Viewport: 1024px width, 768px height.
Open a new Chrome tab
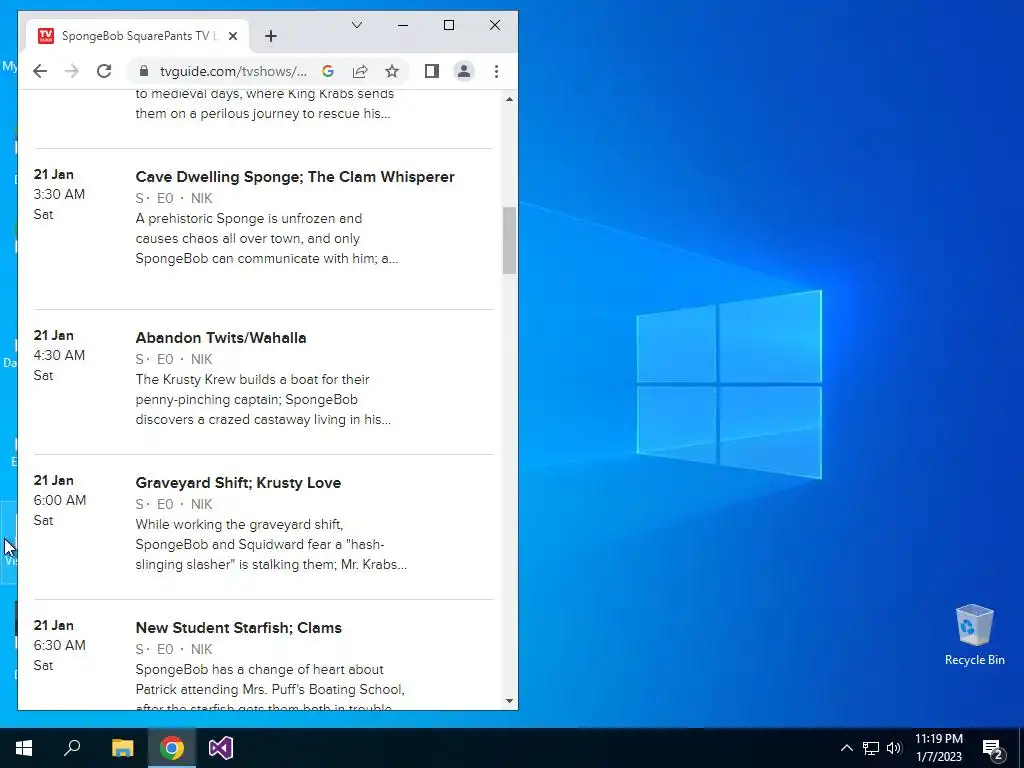(271, 36)
